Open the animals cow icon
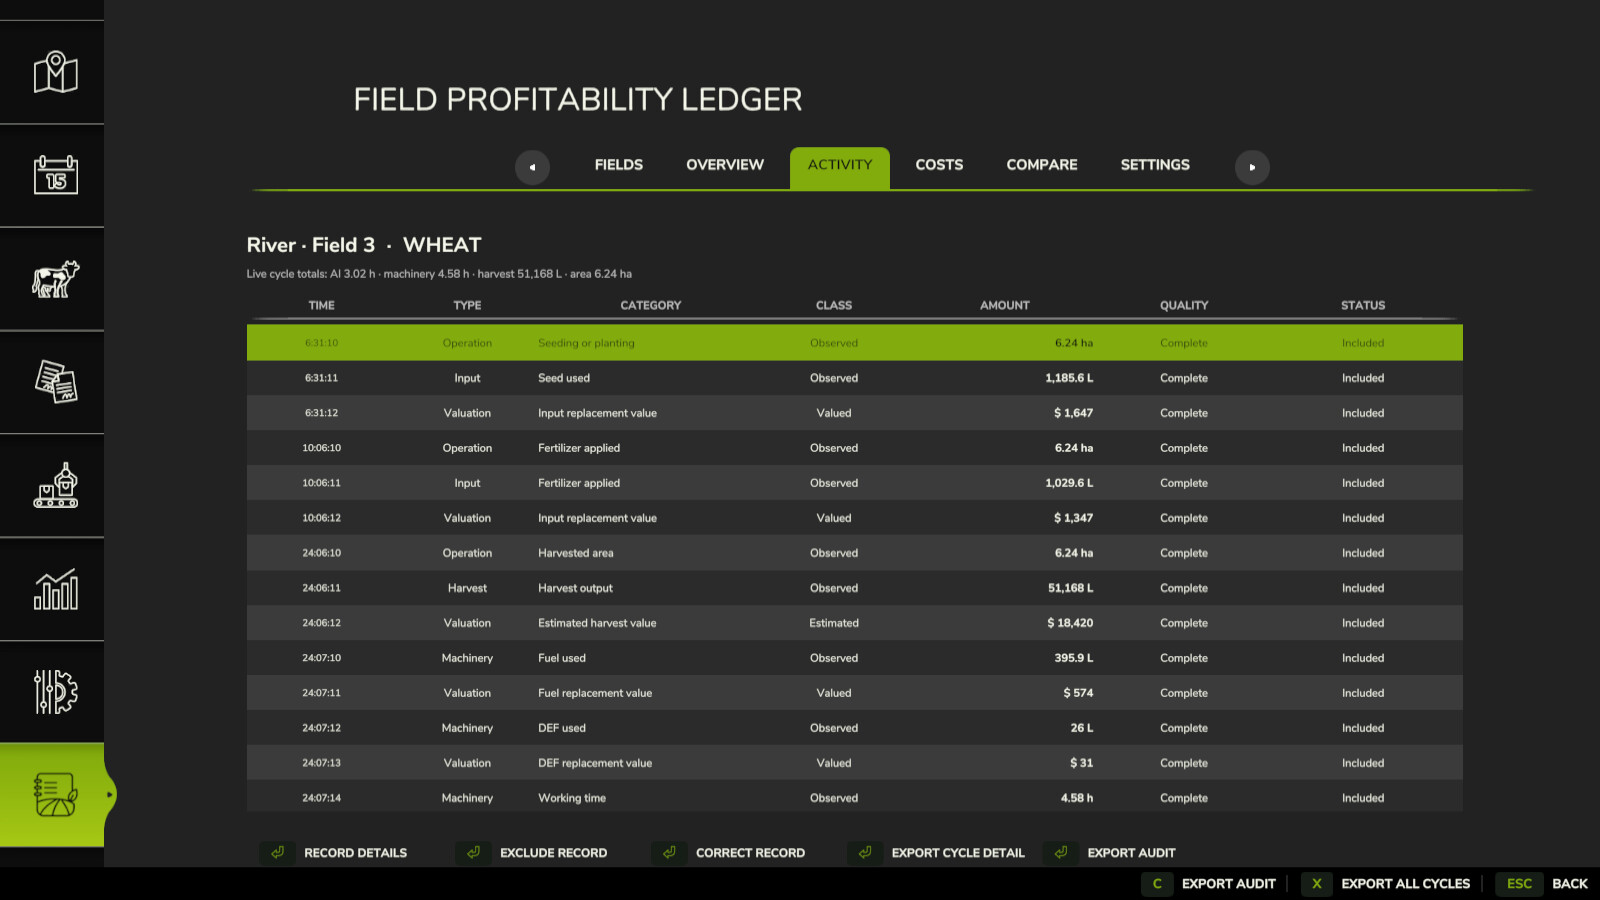The width and height of the screenshot is (1600, 900). pyautogui.click(x=56, y=279)
